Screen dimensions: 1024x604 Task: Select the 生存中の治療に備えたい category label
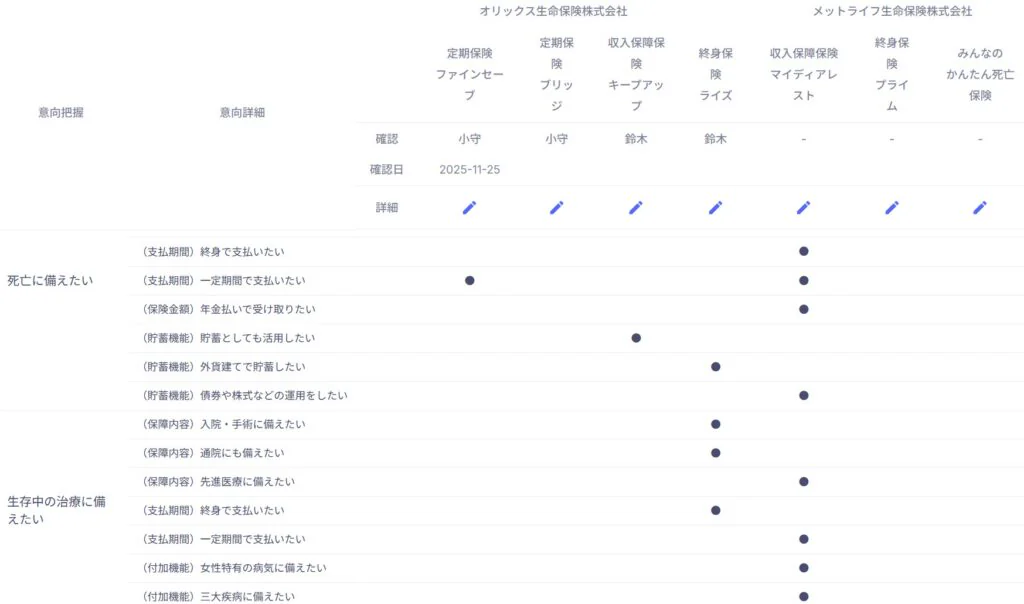click(x=56, y=511)
